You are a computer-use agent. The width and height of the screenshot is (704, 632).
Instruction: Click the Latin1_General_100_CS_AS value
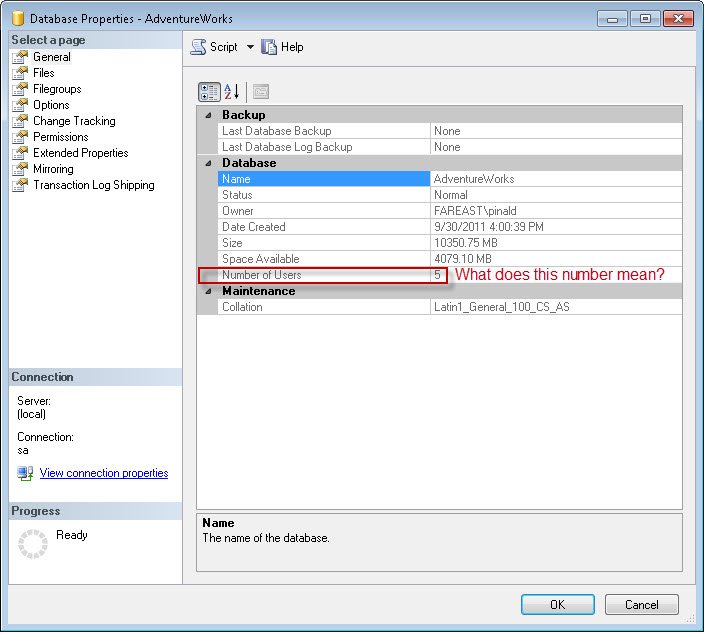pos(502,307)
